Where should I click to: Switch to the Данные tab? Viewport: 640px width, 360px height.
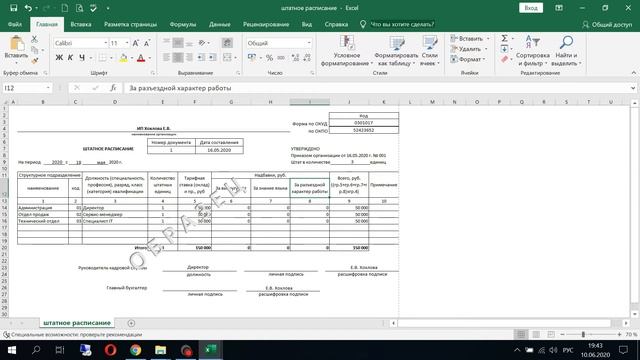[220, 24]
